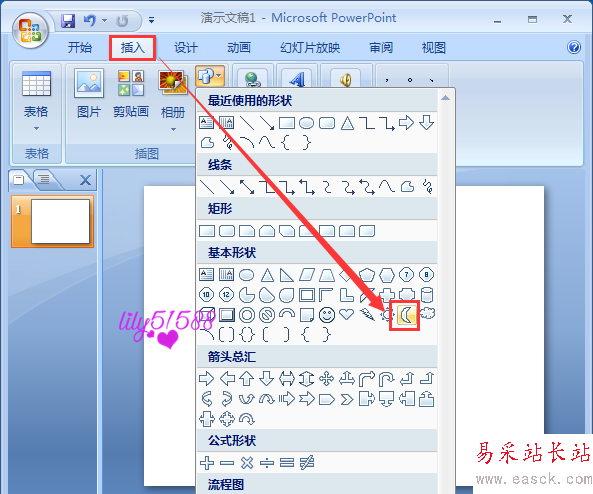Select the donut shape in basic shapes

[247, 315]
